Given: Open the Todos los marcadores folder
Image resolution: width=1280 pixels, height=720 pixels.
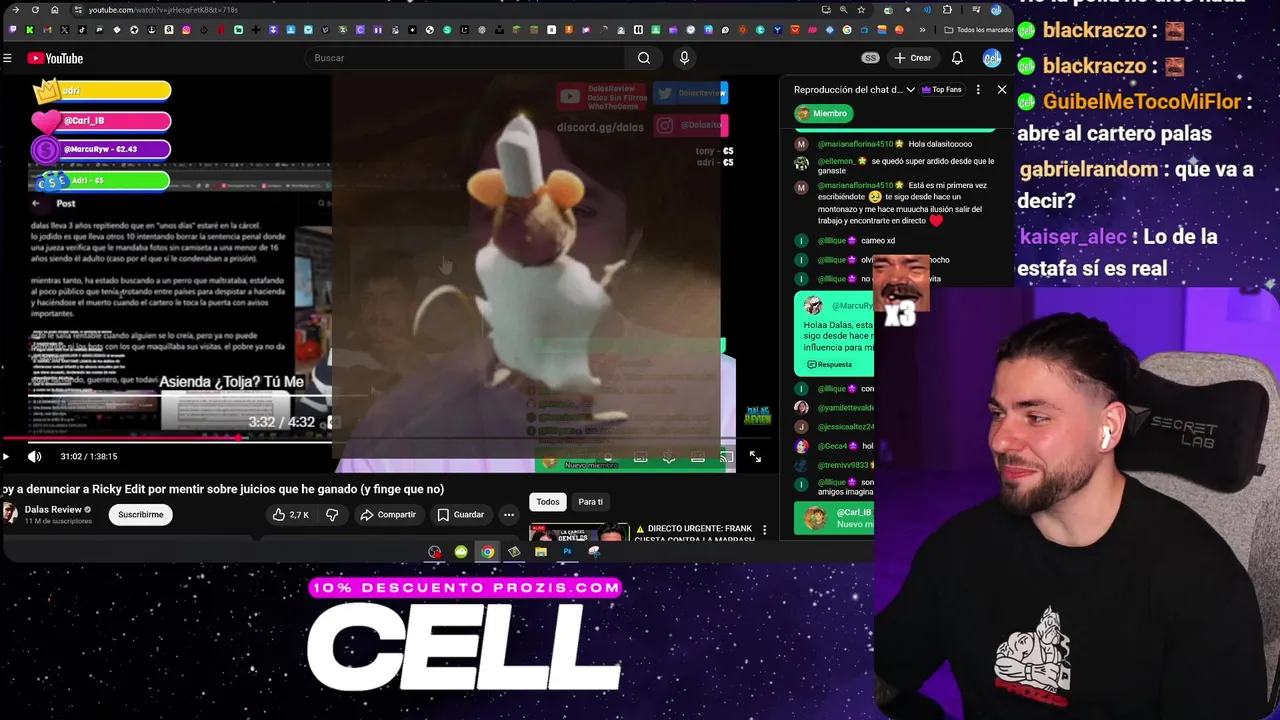Looking at the screenshot, I should (978, 30).
